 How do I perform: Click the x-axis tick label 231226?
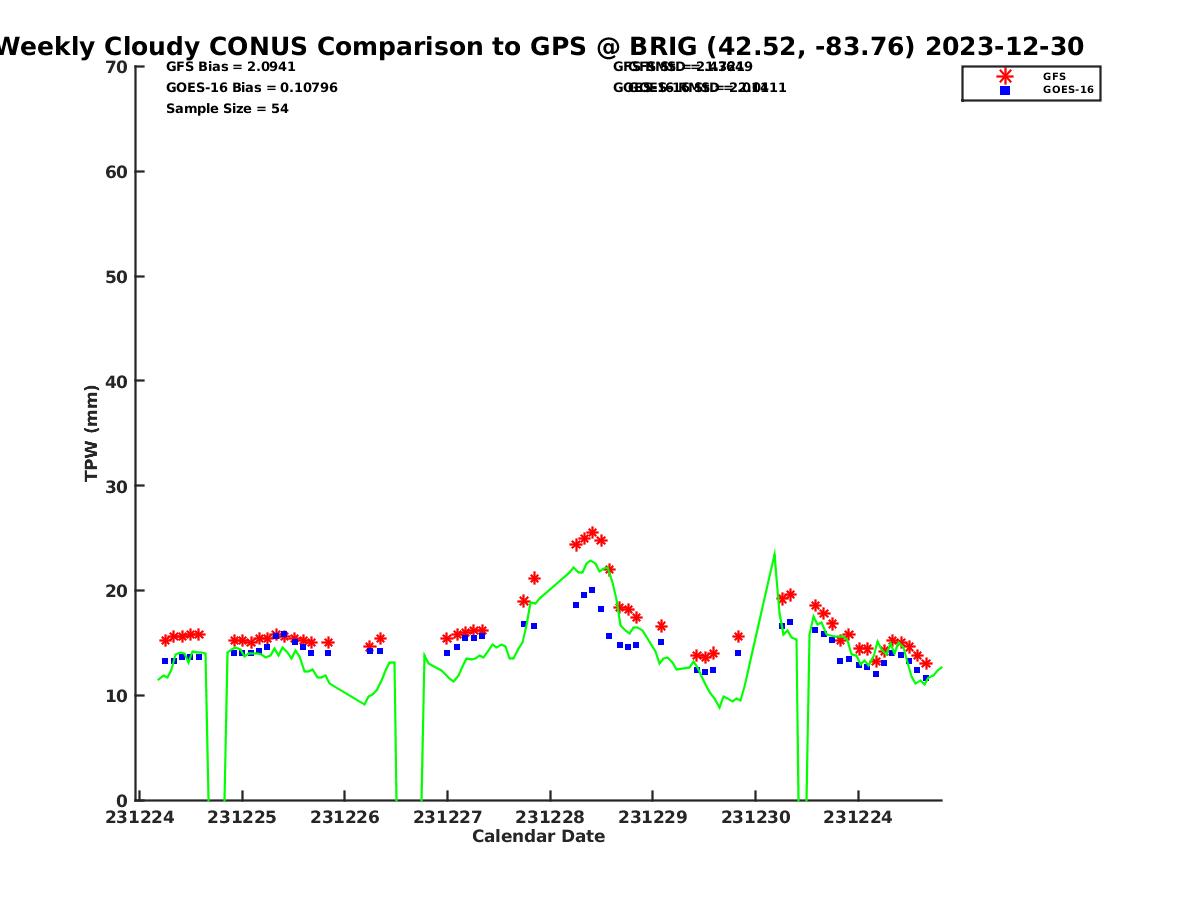[345, 817]
